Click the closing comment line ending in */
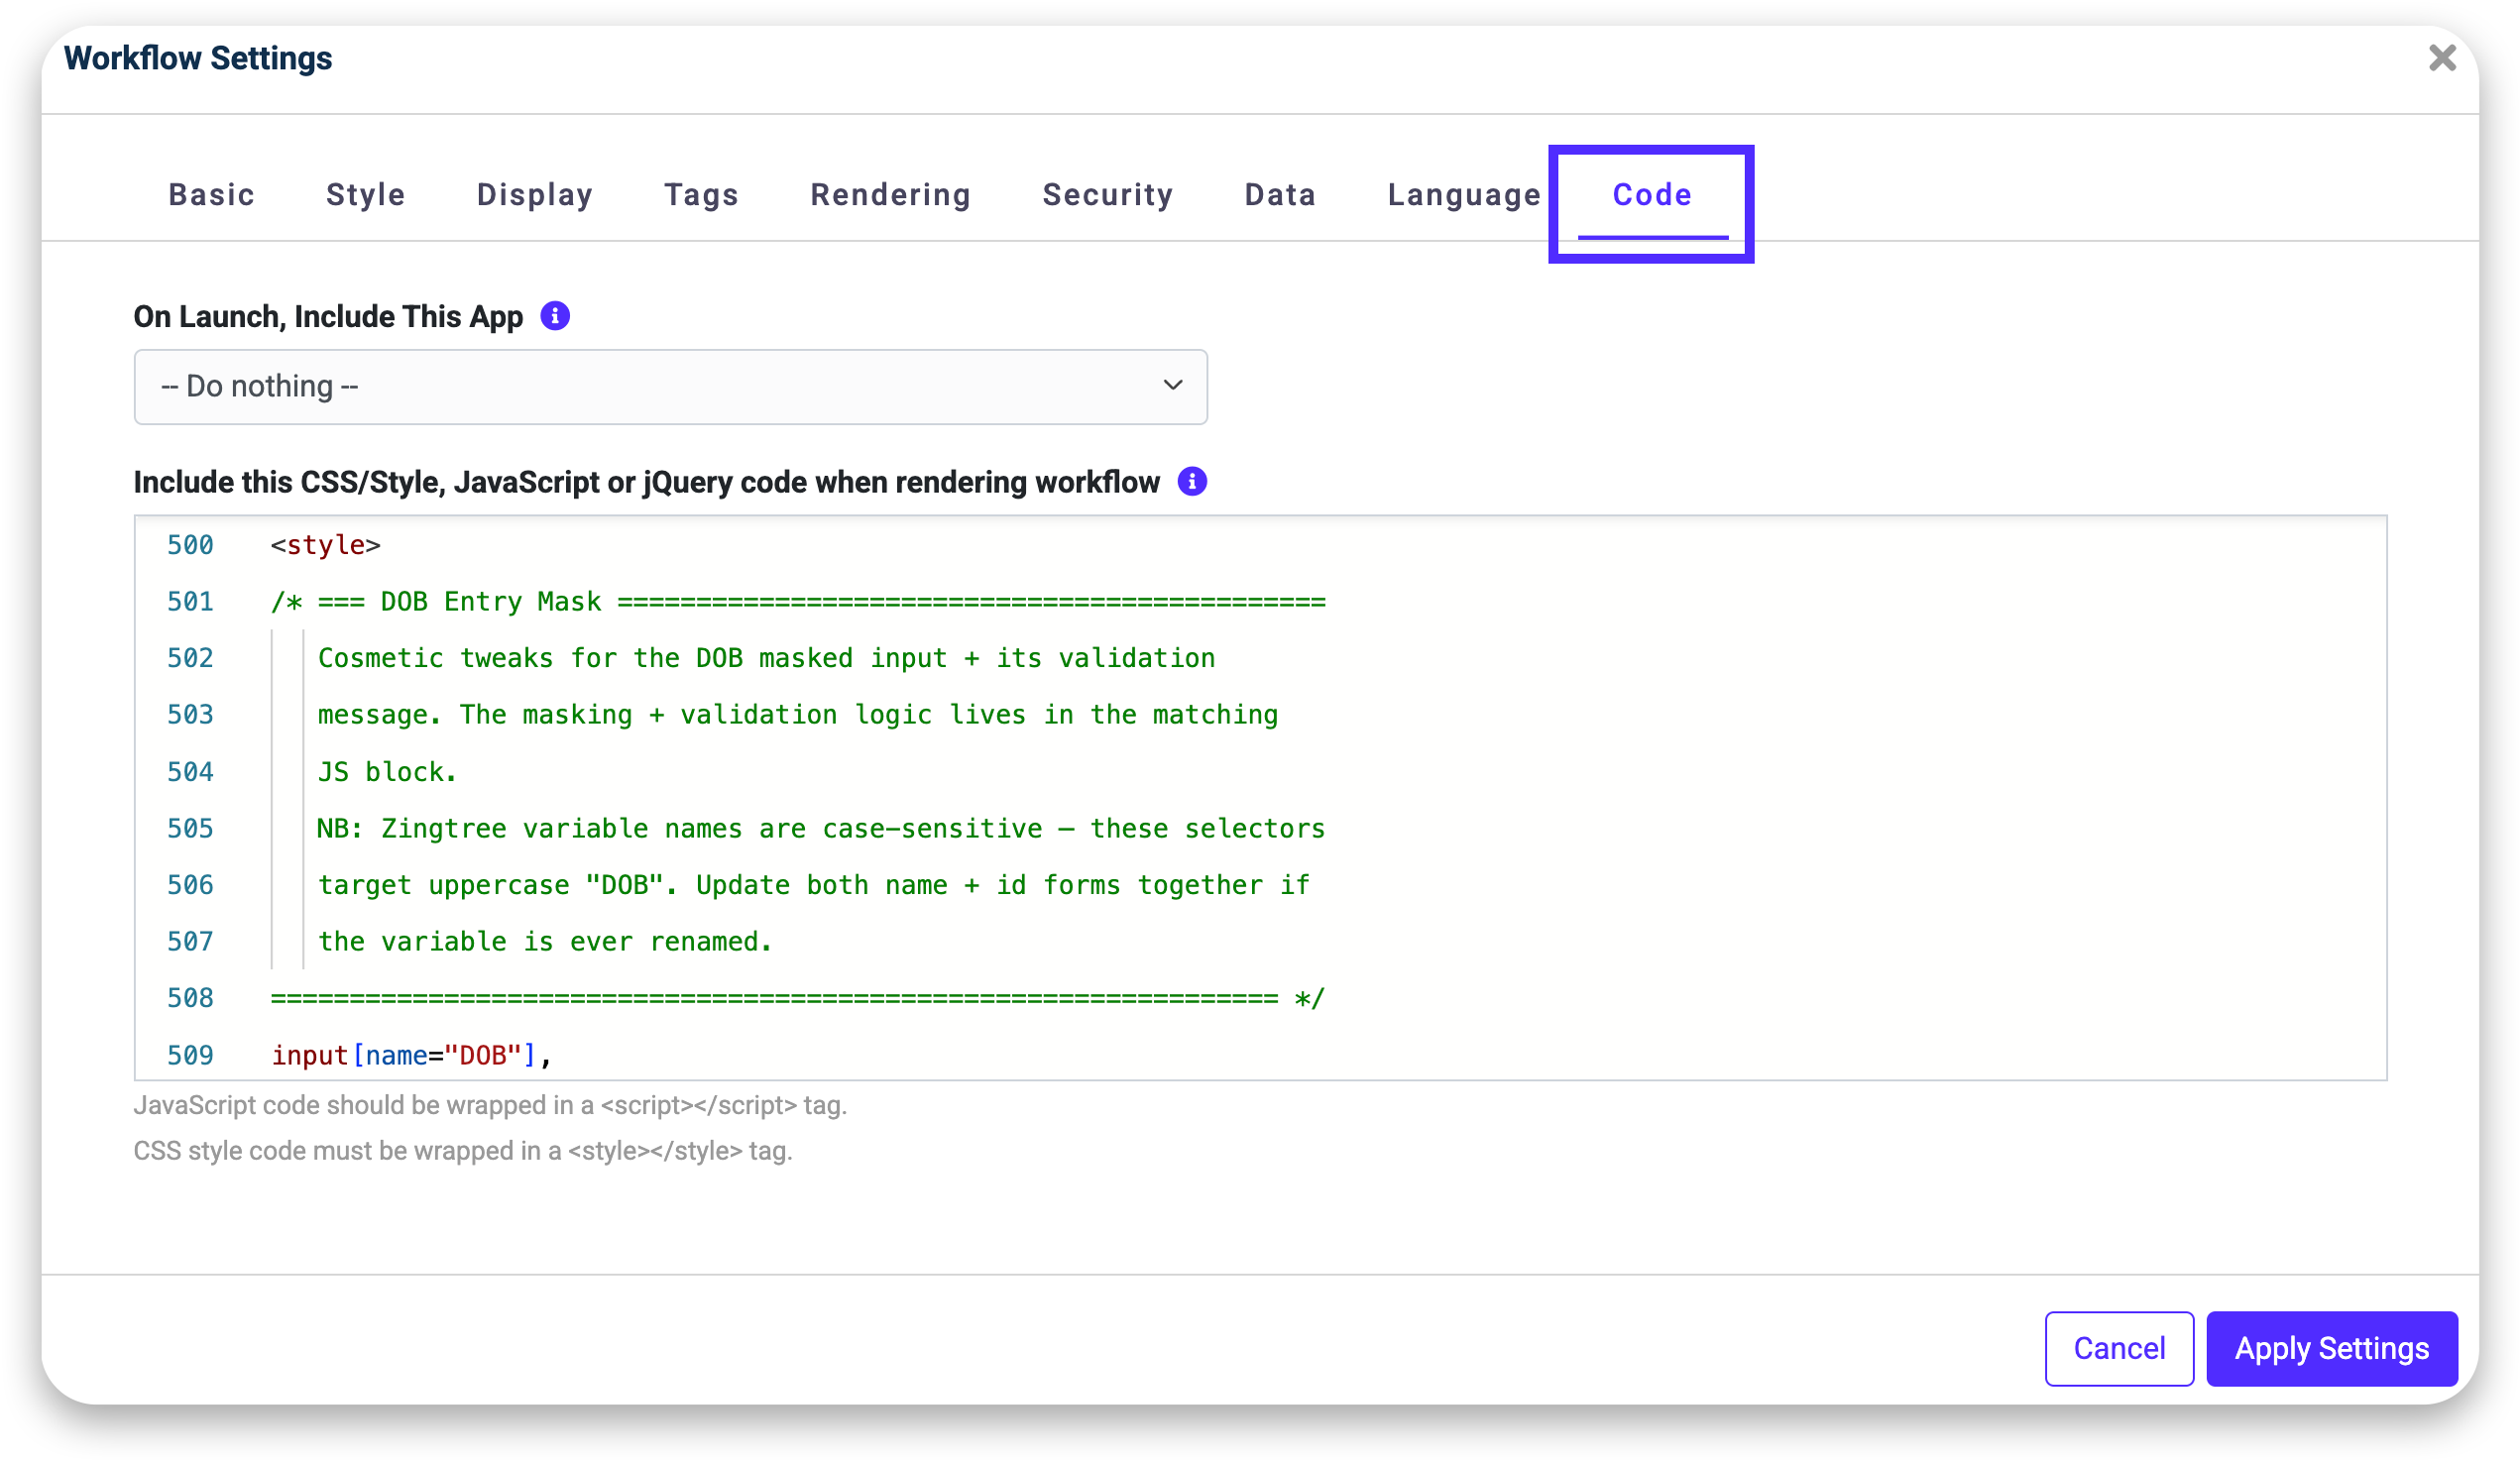 [x=797, y=998]
